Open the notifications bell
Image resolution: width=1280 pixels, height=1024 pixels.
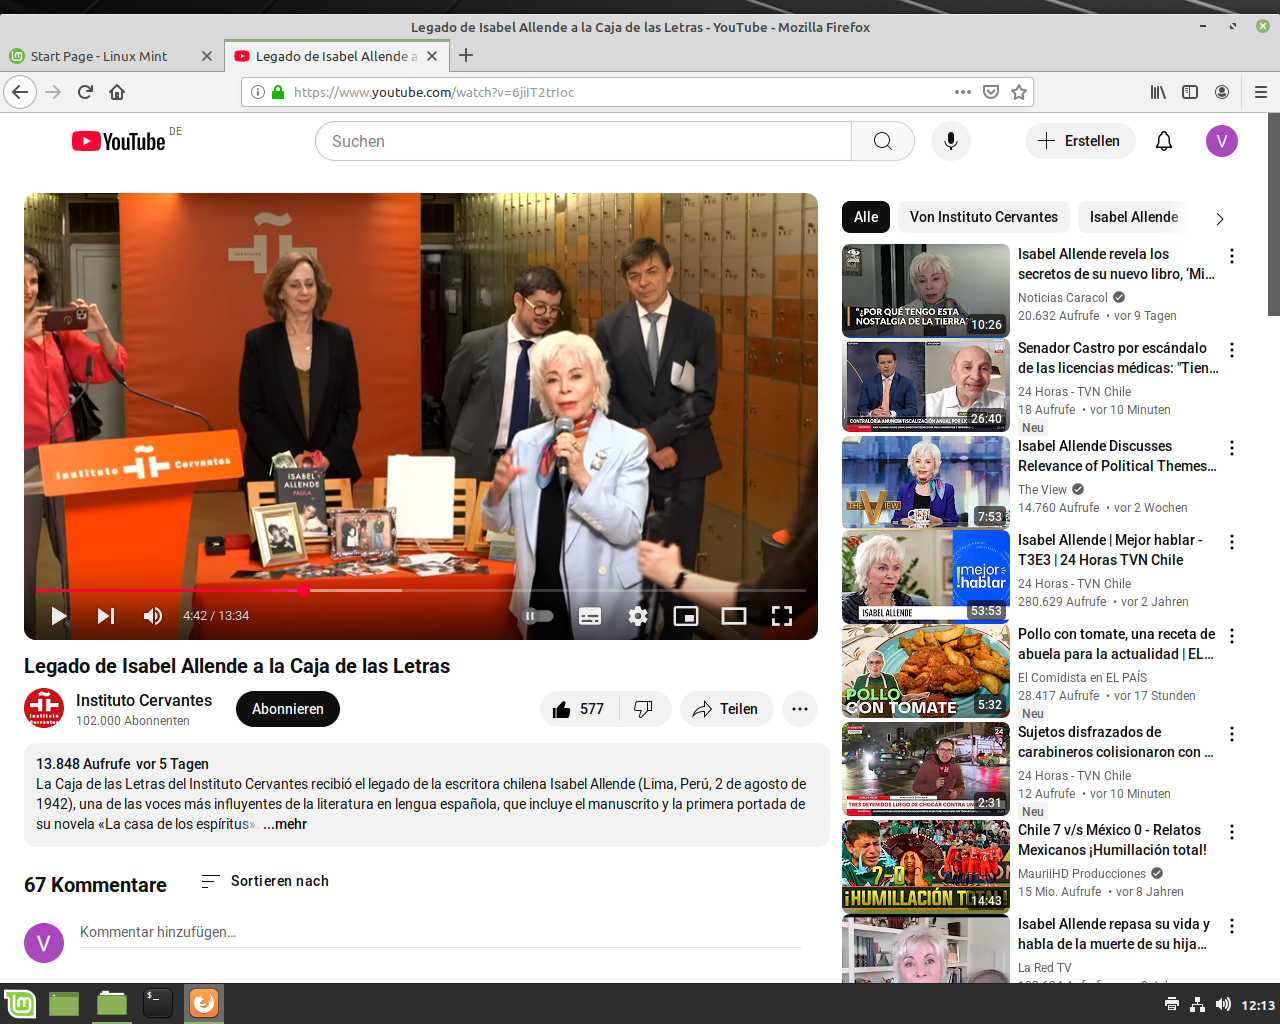[x=1164, y=141]
